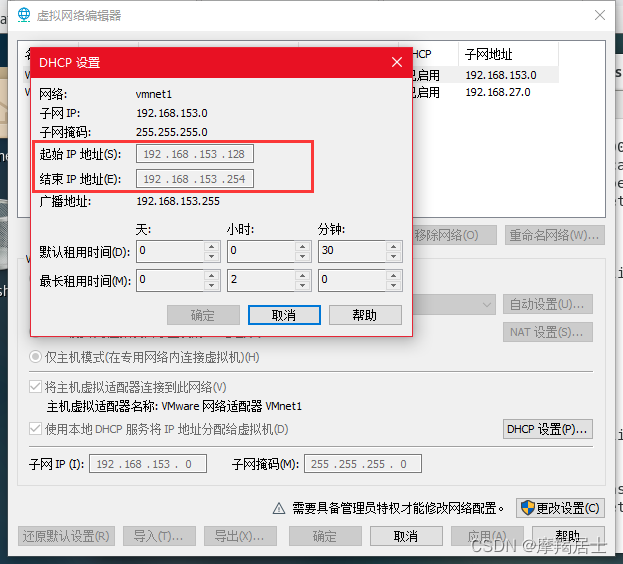
Task: Click the 应用(A) button
Action: click(x=488, y=536)
